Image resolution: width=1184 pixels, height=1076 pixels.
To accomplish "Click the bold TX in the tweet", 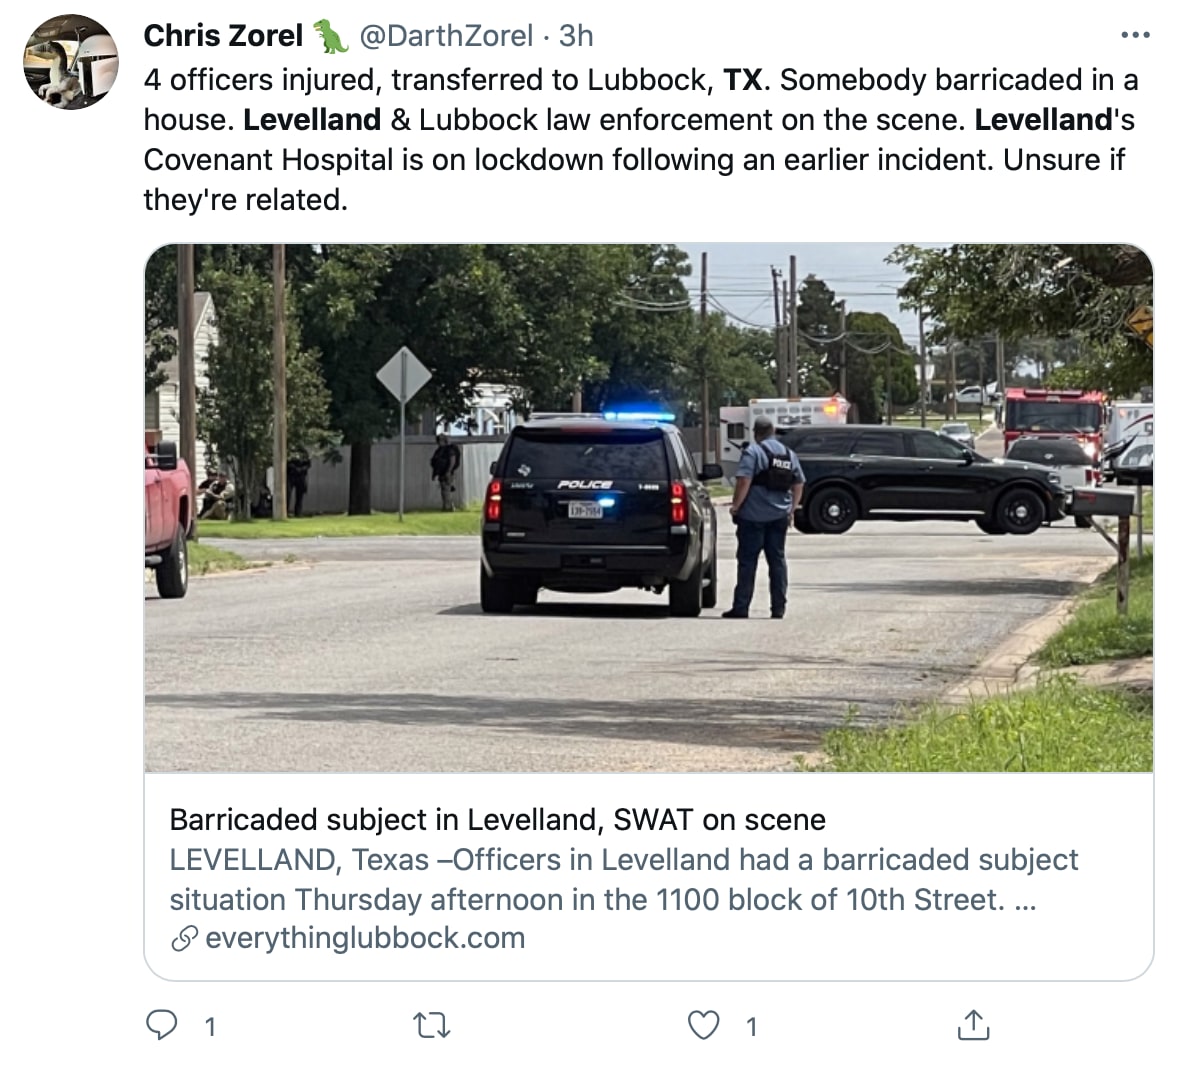I will tap(742, 80).
